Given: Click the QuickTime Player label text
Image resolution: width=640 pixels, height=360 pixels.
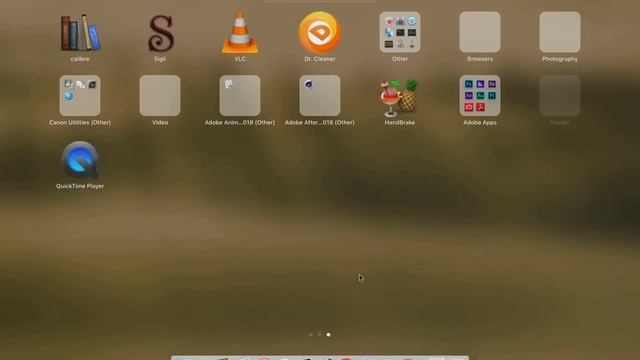Looking at the screenshot, I should pyautogui.click(x=80, y=186).
